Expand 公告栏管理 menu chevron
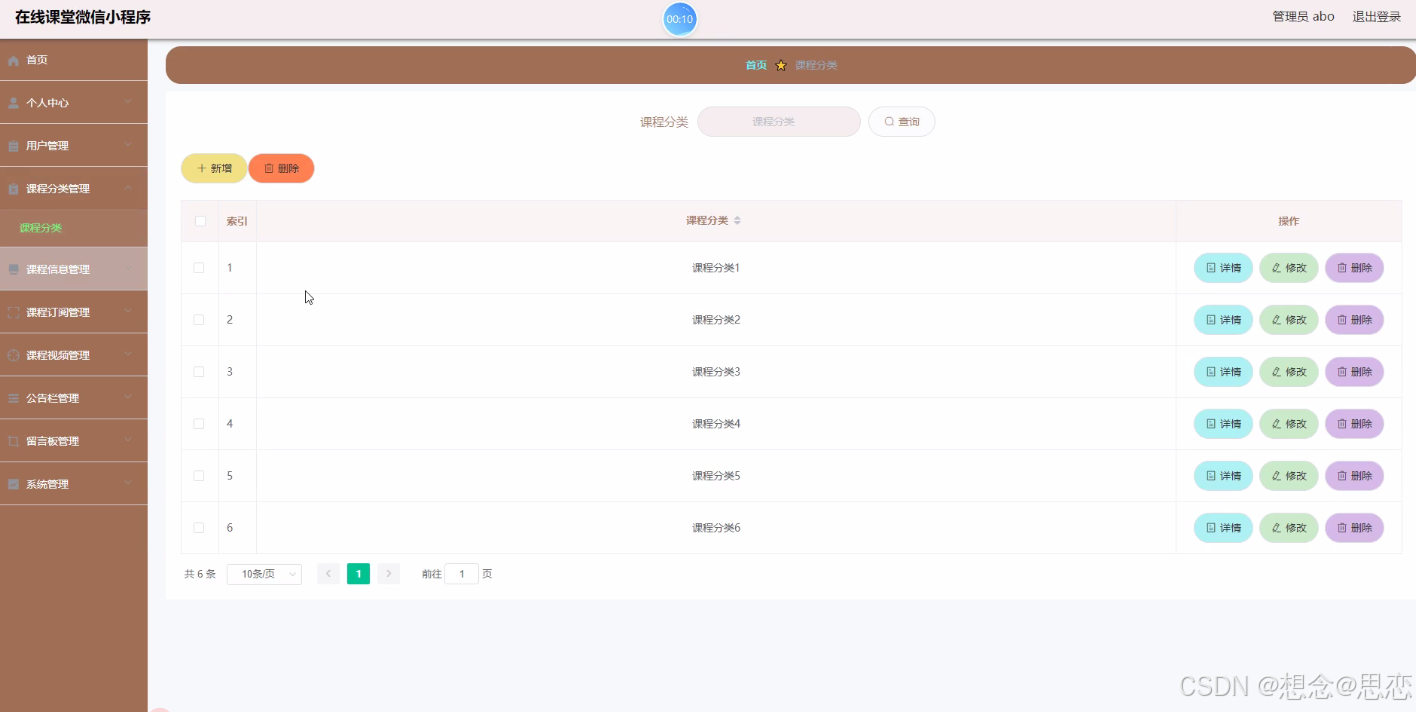The width and height of the screenshot is (1416, 712). point(128,398)
